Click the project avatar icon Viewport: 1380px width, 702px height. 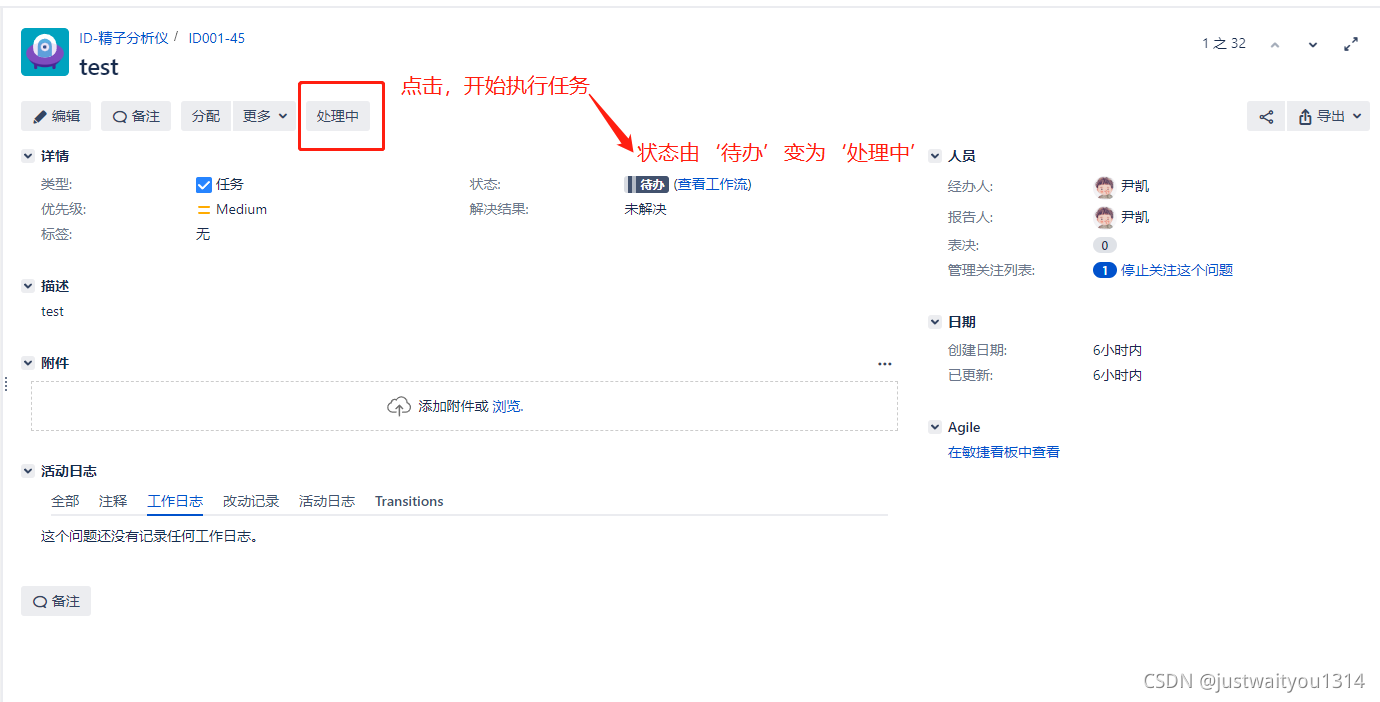[45, 52]
